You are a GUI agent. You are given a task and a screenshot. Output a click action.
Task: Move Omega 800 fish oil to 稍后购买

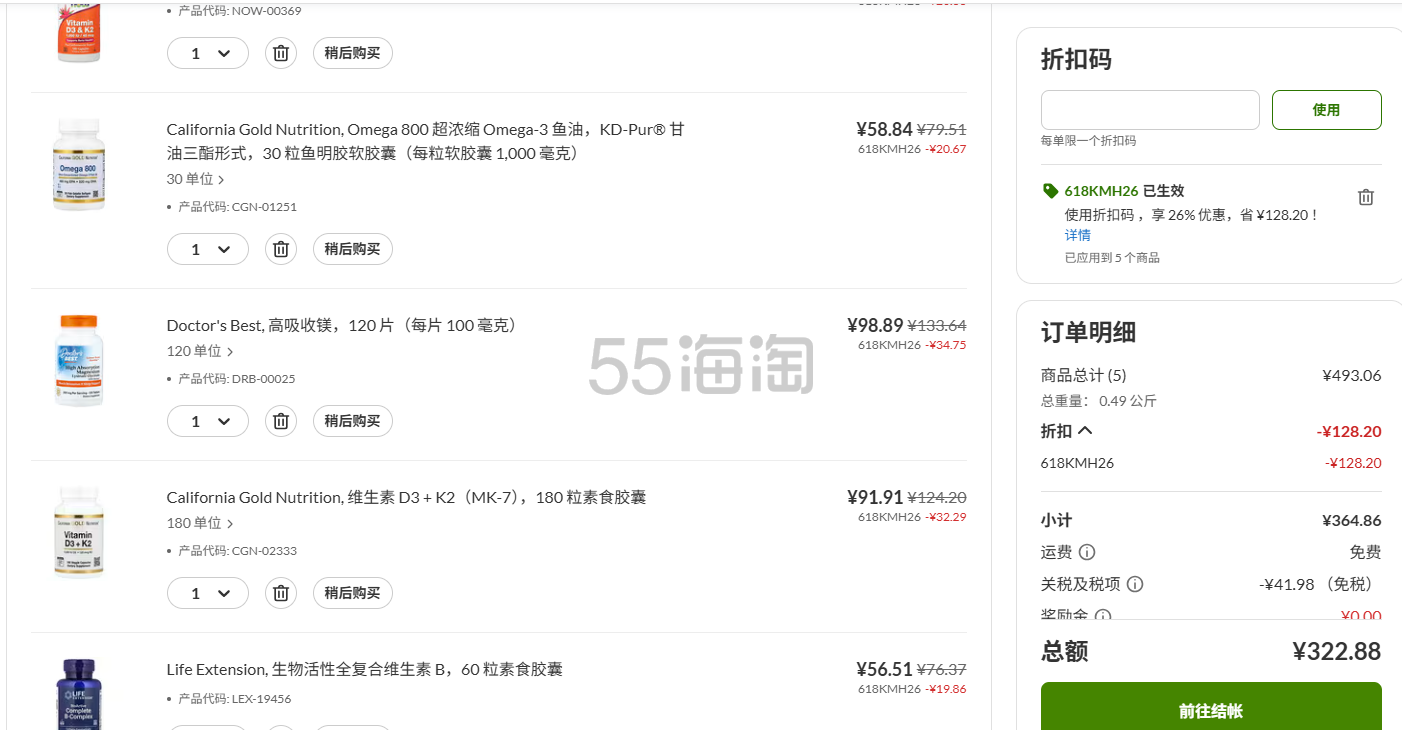coord(353,249)
